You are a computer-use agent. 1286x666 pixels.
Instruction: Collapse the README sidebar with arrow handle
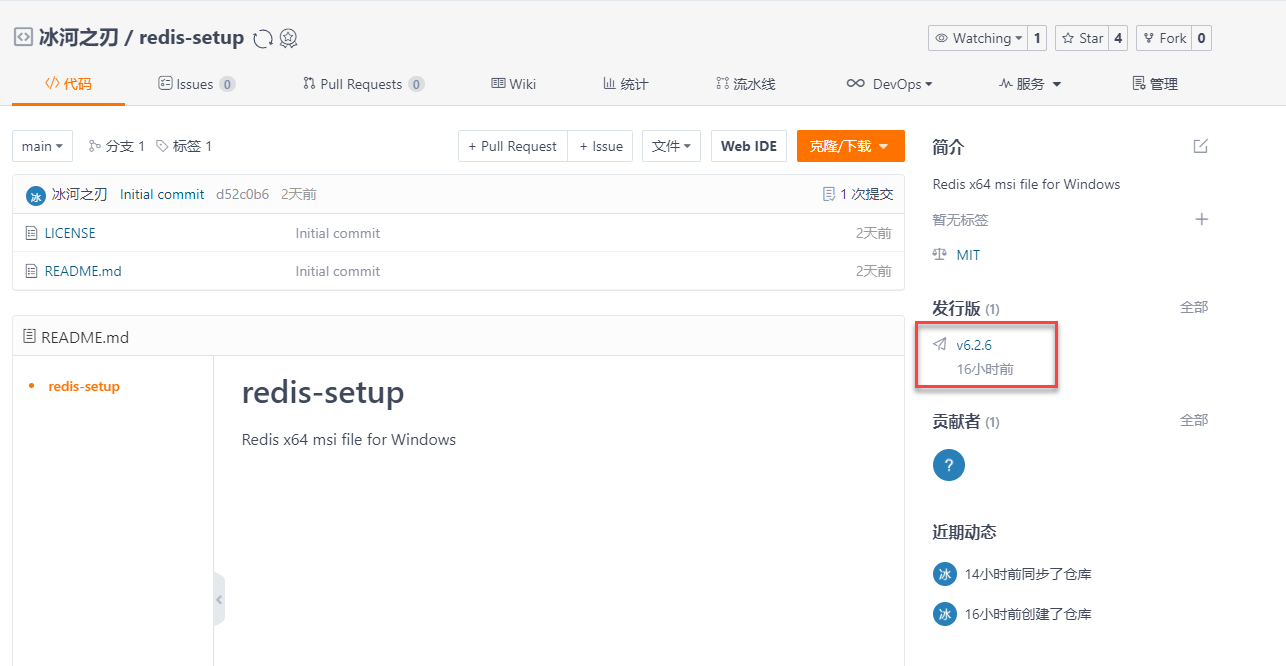(219, 600)
